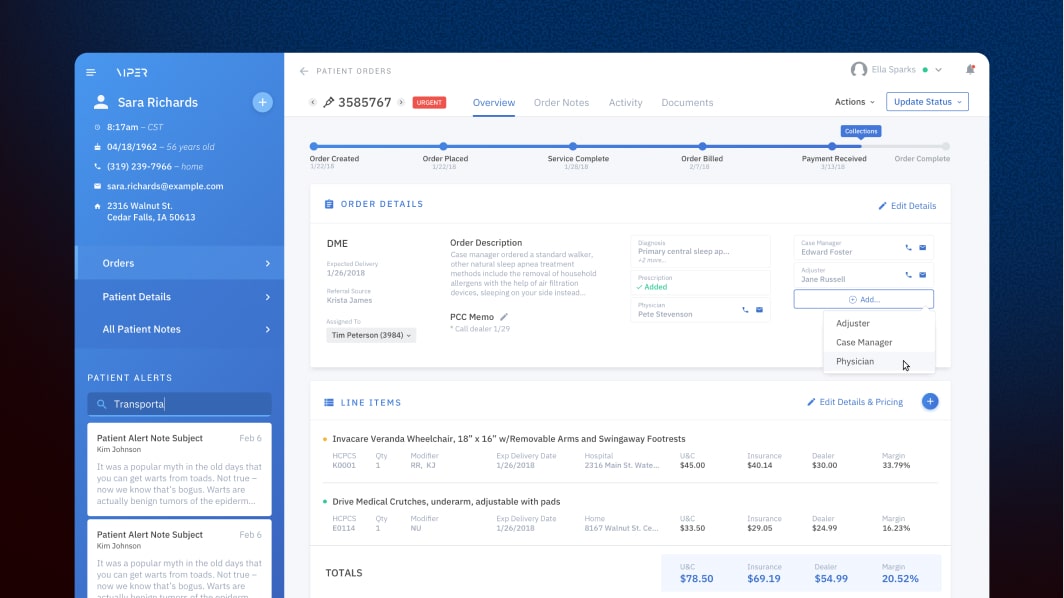Click the patient email address
This screenshot has height=598, width=1064.
[x=165, y=186]
